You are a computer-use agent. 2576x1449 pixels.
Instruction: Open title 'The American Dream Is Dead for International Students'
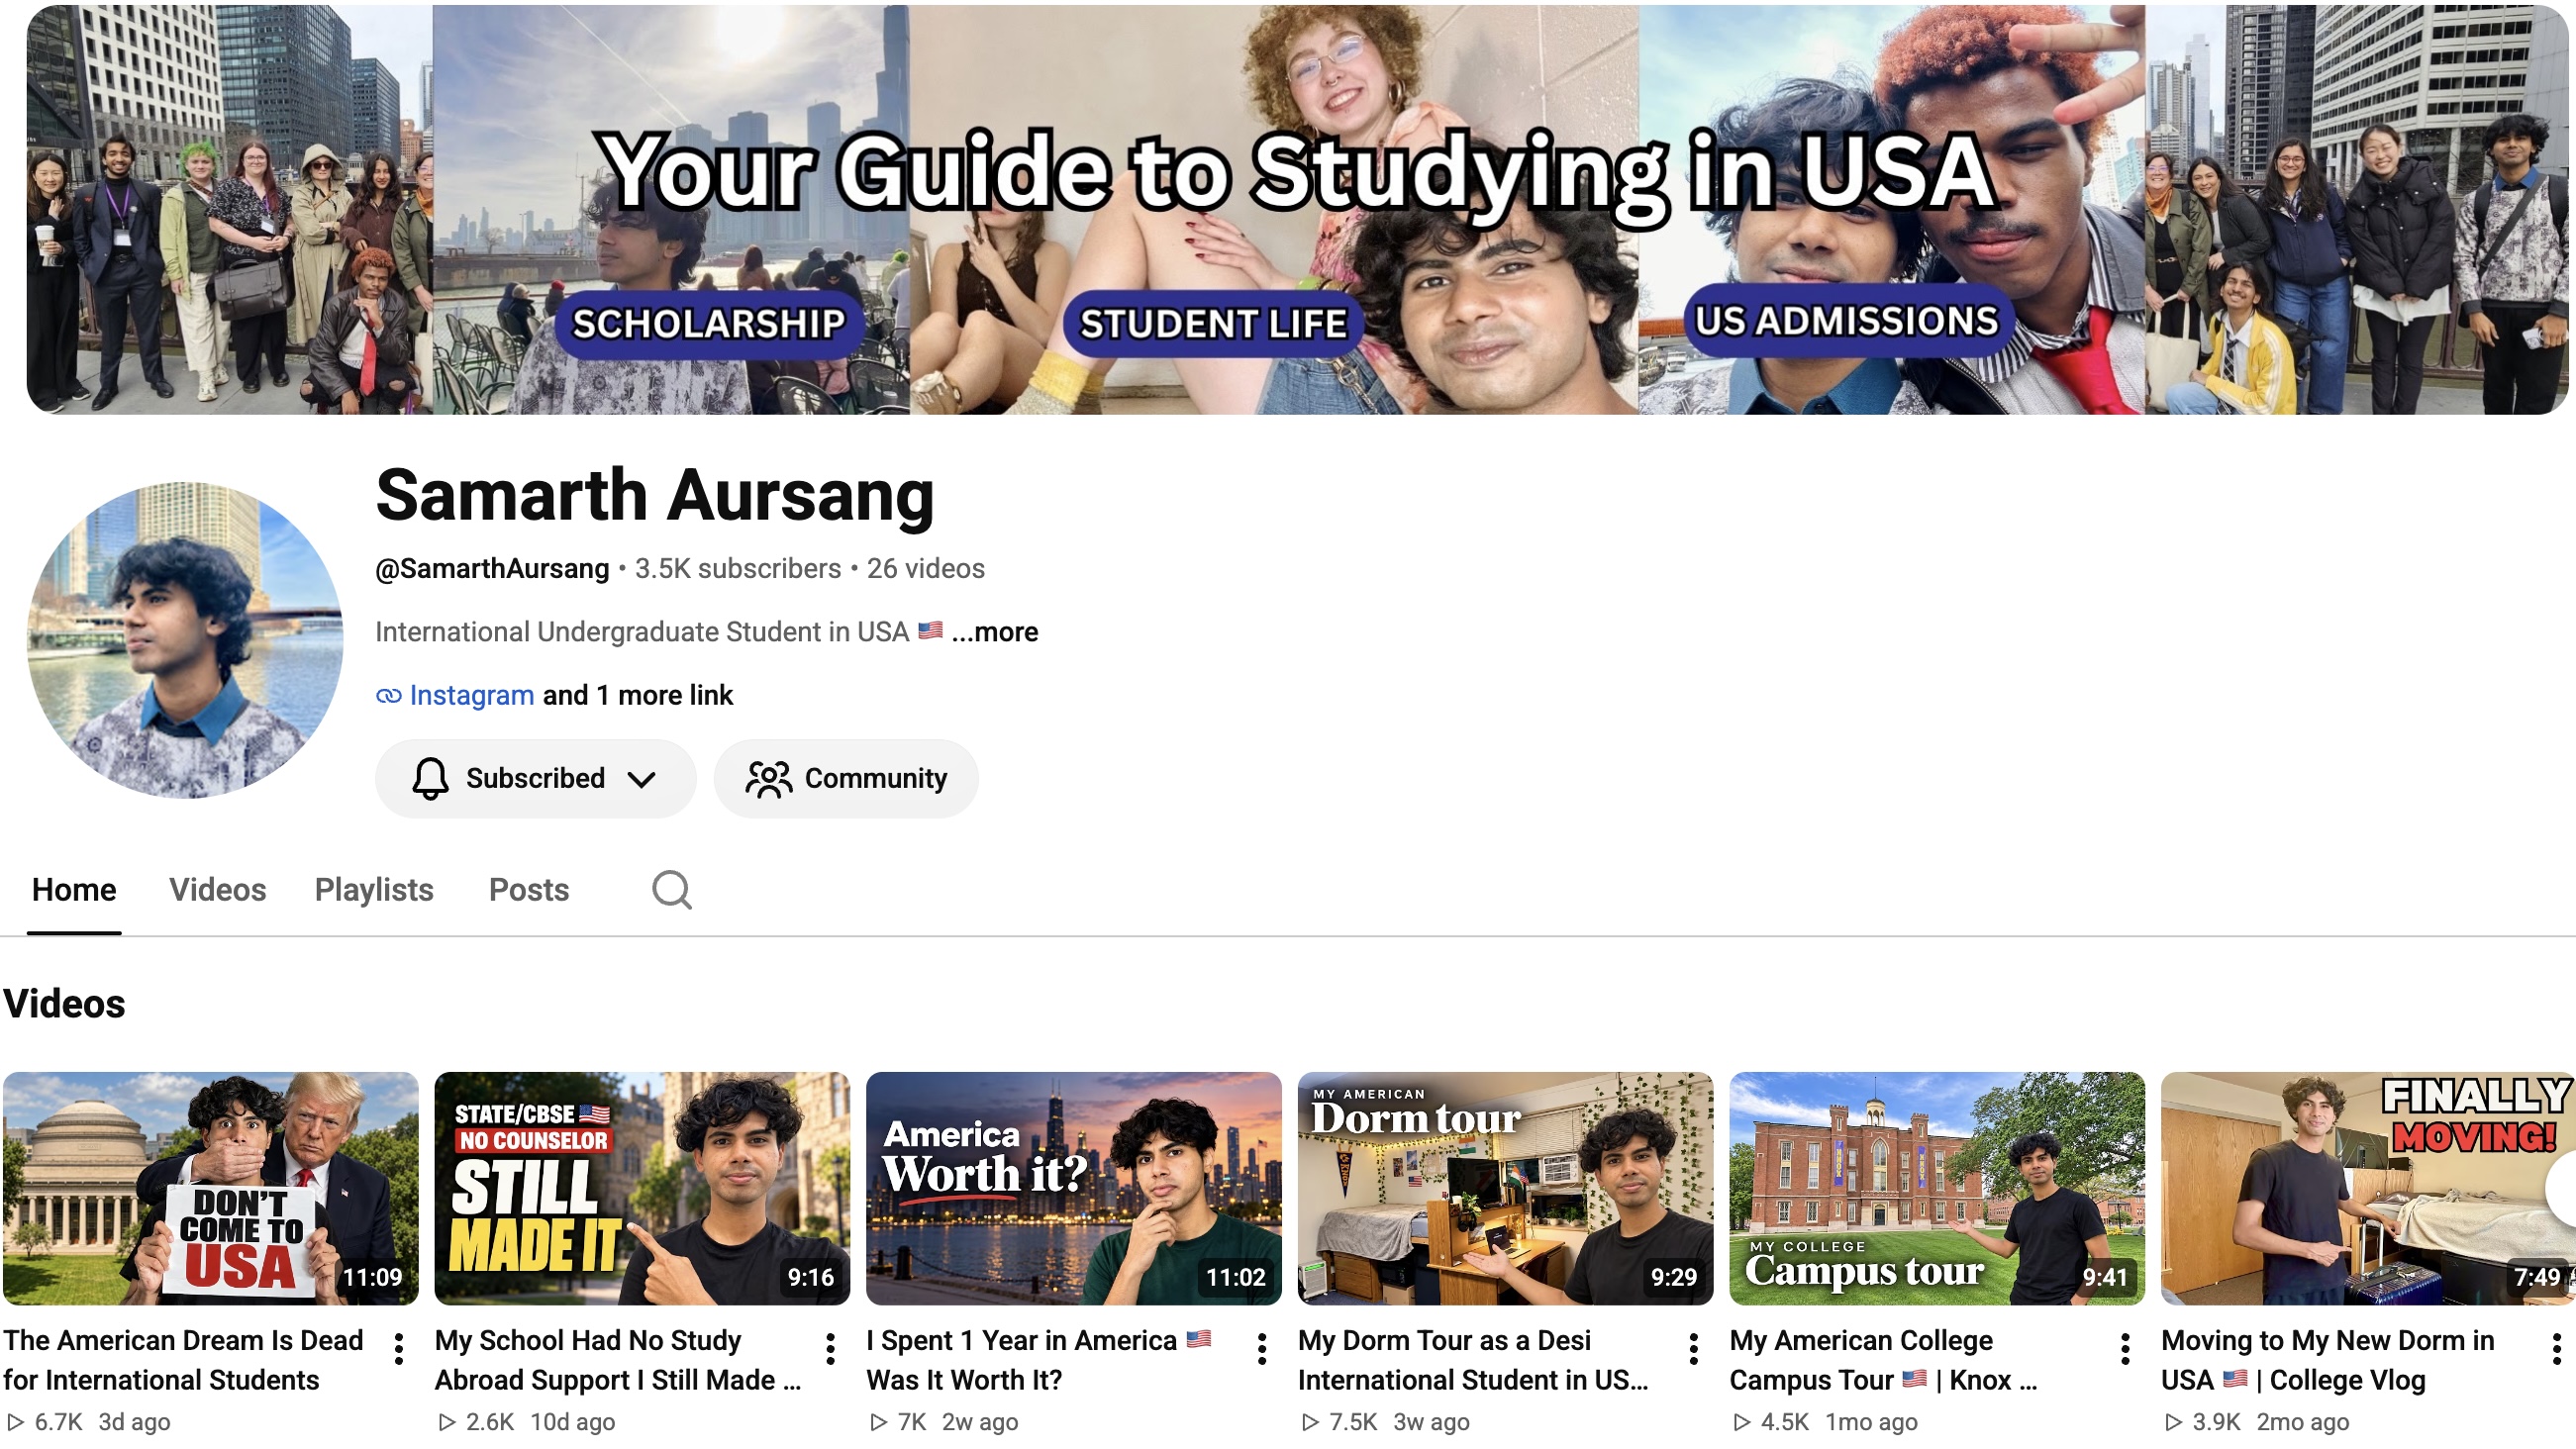183,1360
